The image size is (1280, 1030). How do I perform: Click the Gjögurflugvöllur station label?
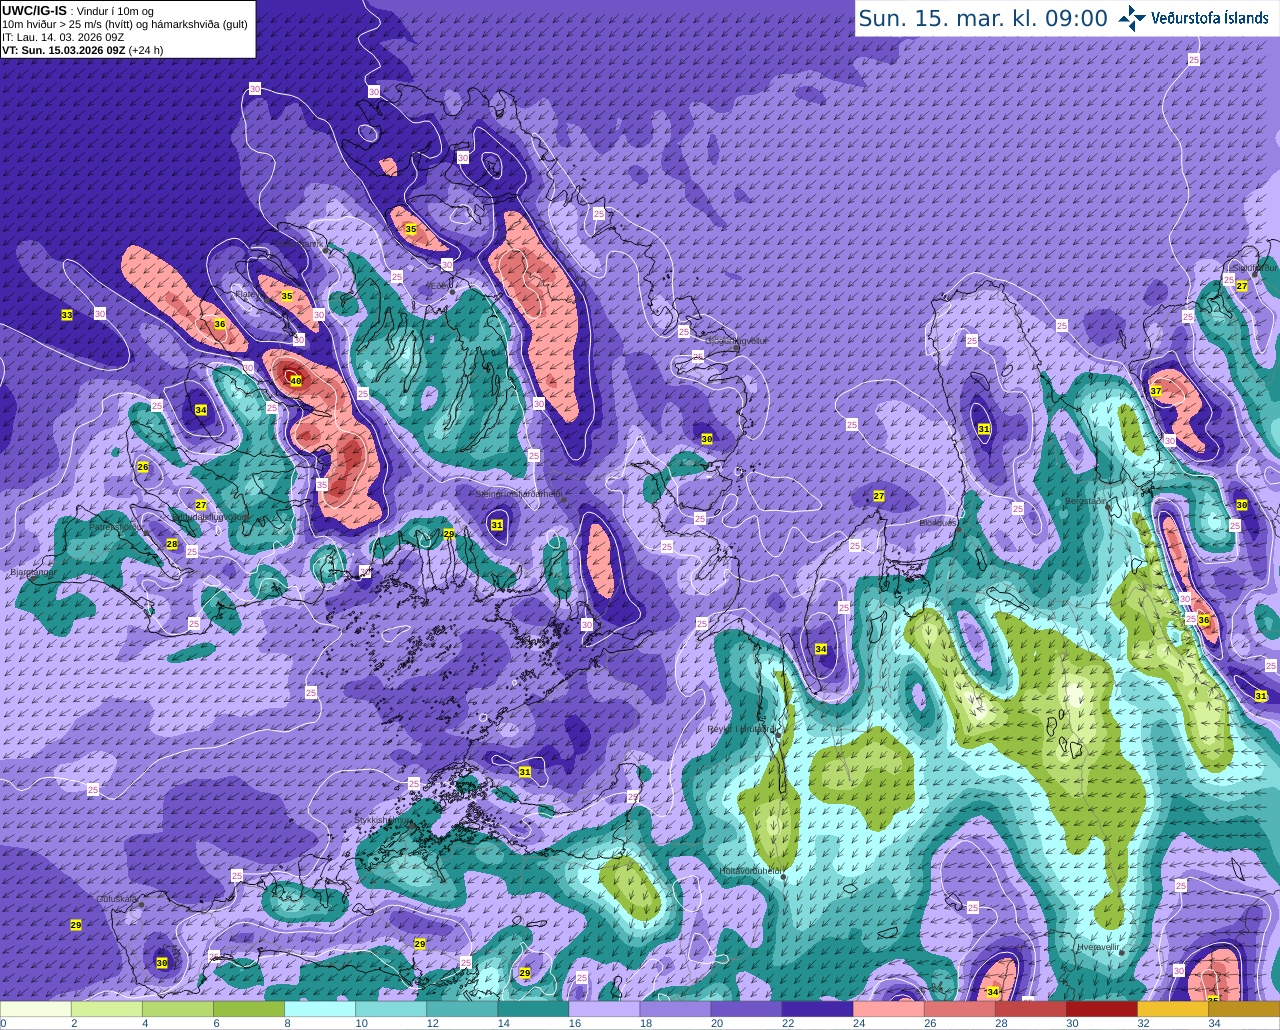[x=737, y=341]
